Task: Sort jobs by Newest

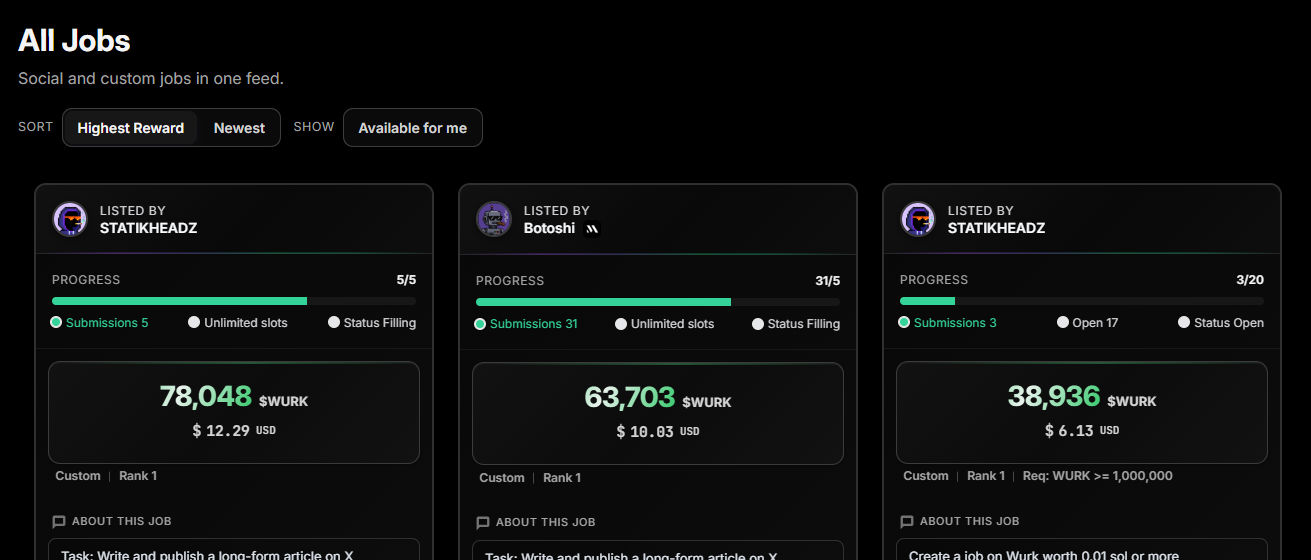Action: click(239, 128)
